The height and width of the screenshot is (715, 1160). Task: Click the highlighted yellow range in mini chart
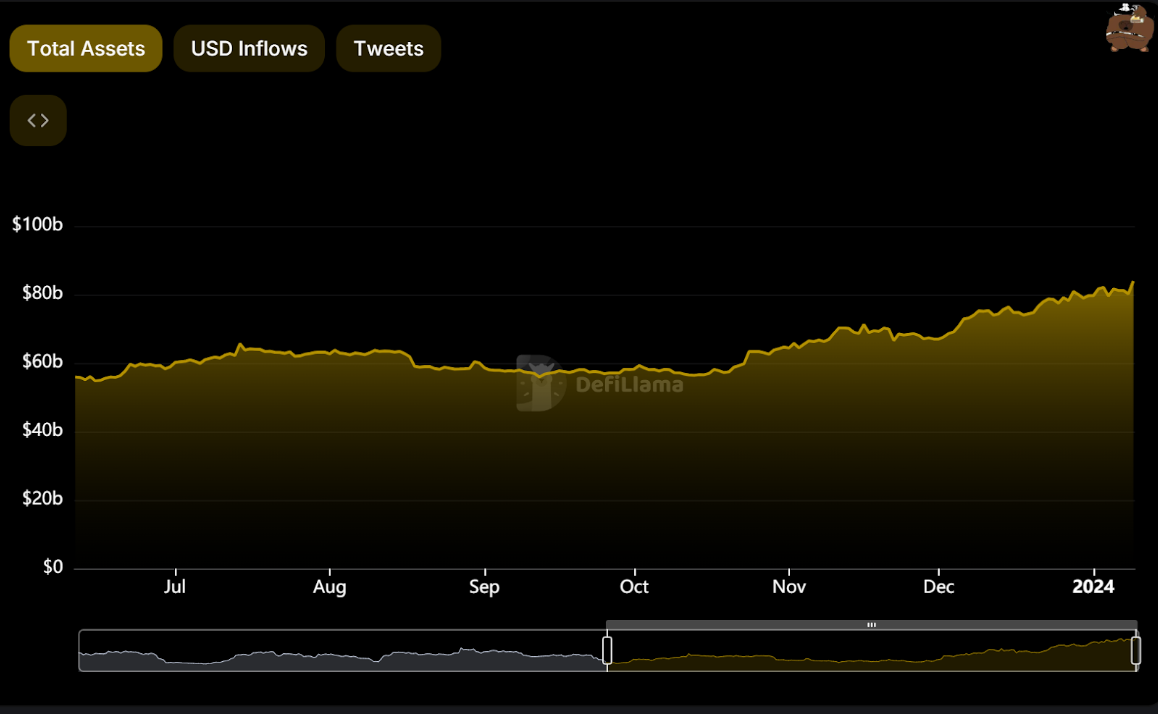(870, 655)
